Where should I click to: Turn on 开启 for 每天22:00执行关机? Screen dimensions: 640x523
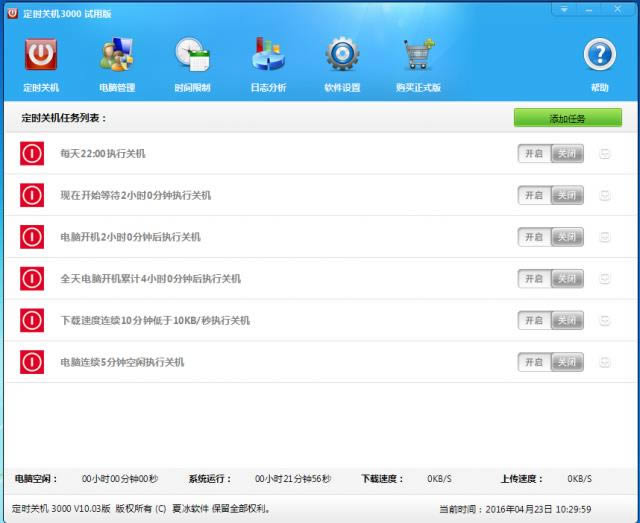(534, 154)
